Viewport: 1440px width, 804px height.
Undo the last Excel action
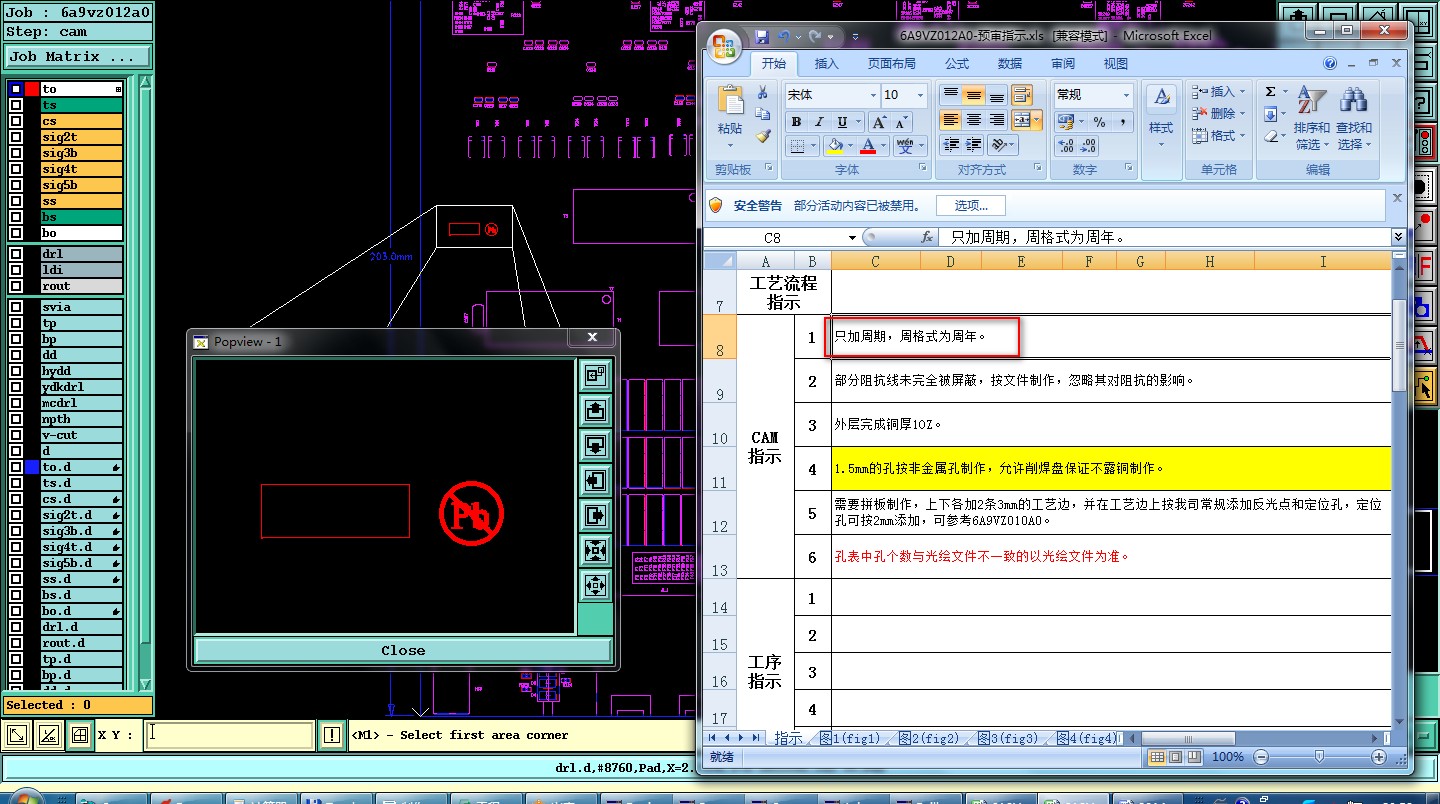tap(784, 36)
